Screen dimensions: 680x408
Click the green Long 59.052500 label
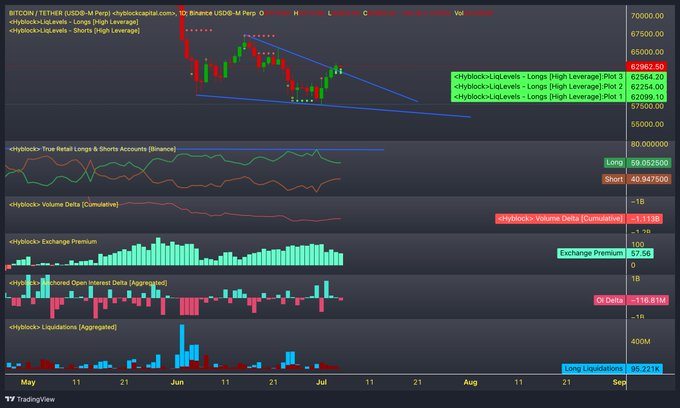638,163
